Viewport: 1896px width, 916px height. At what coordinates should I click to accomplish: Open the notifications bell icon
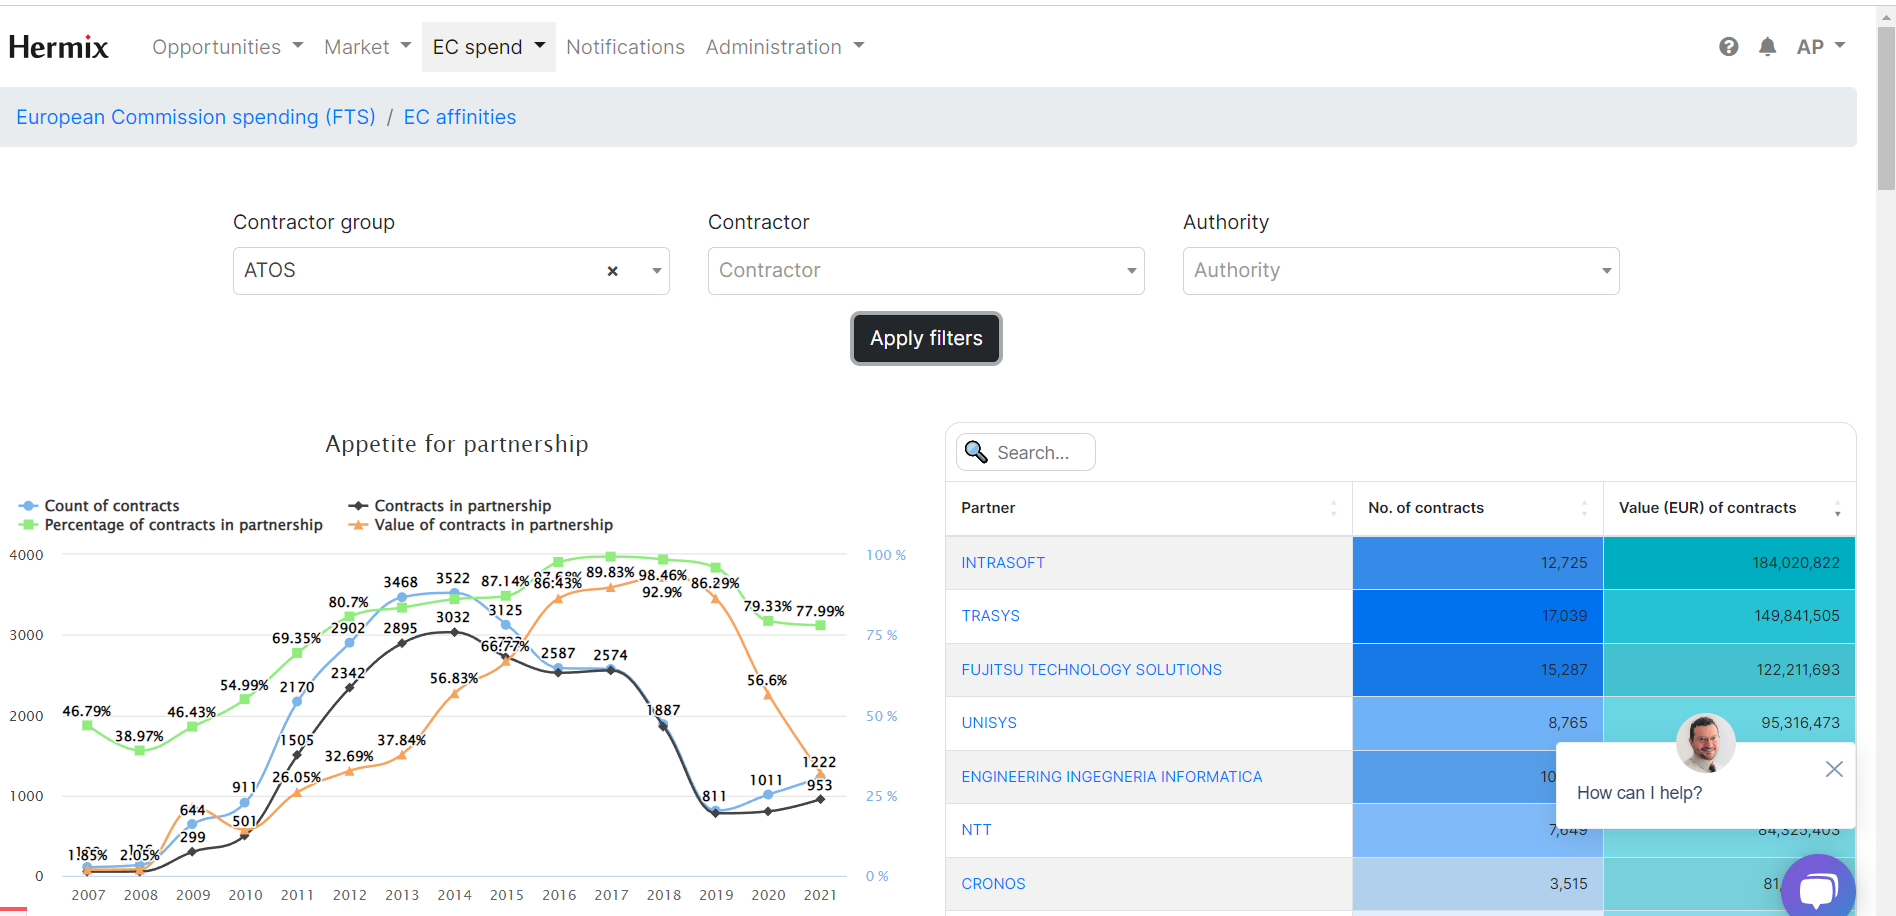[x=1767, y=47]
